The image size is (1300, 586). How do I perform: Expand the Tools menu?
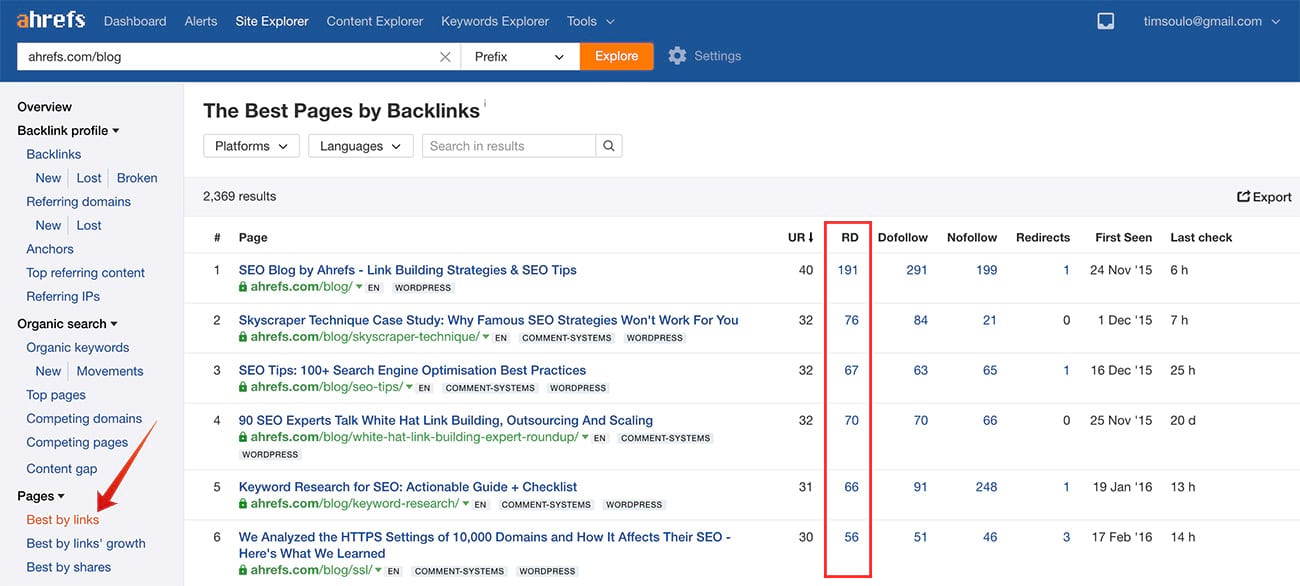tap(591, 21)
